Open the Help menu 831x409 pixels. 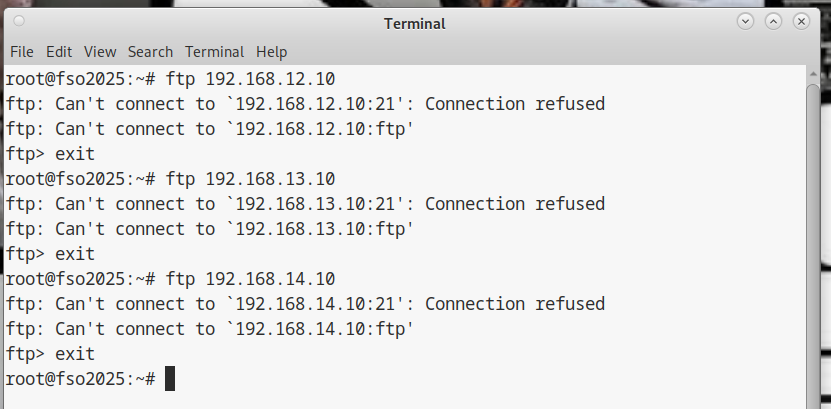tap(271, 52)
